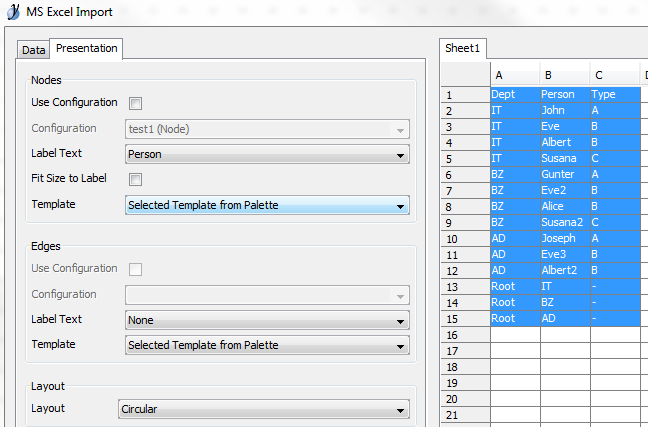
Task: Expand the Nodes Template dropdown
Action: (267, 205)
